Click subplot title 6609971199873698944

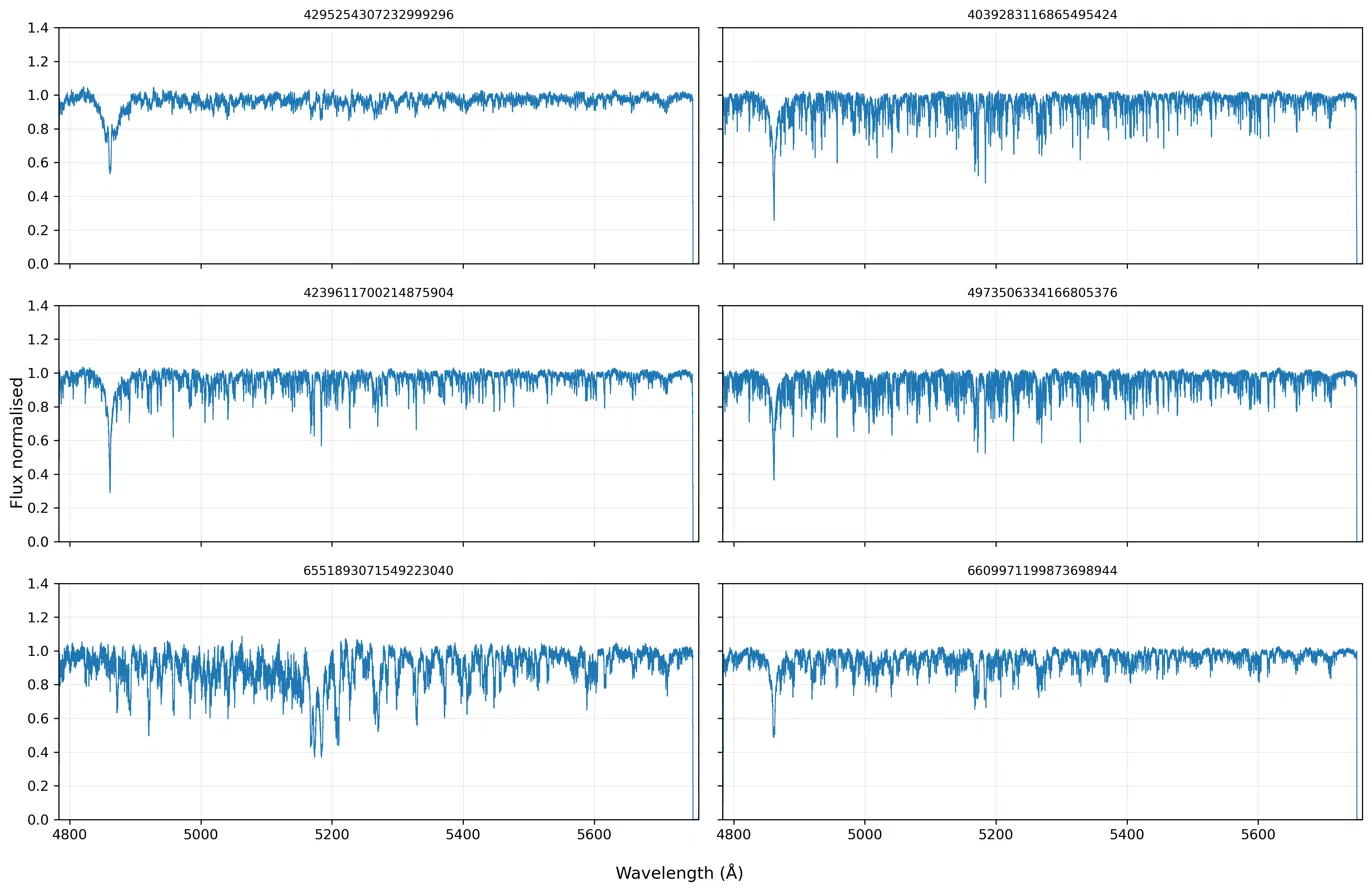click(1042, 571)
